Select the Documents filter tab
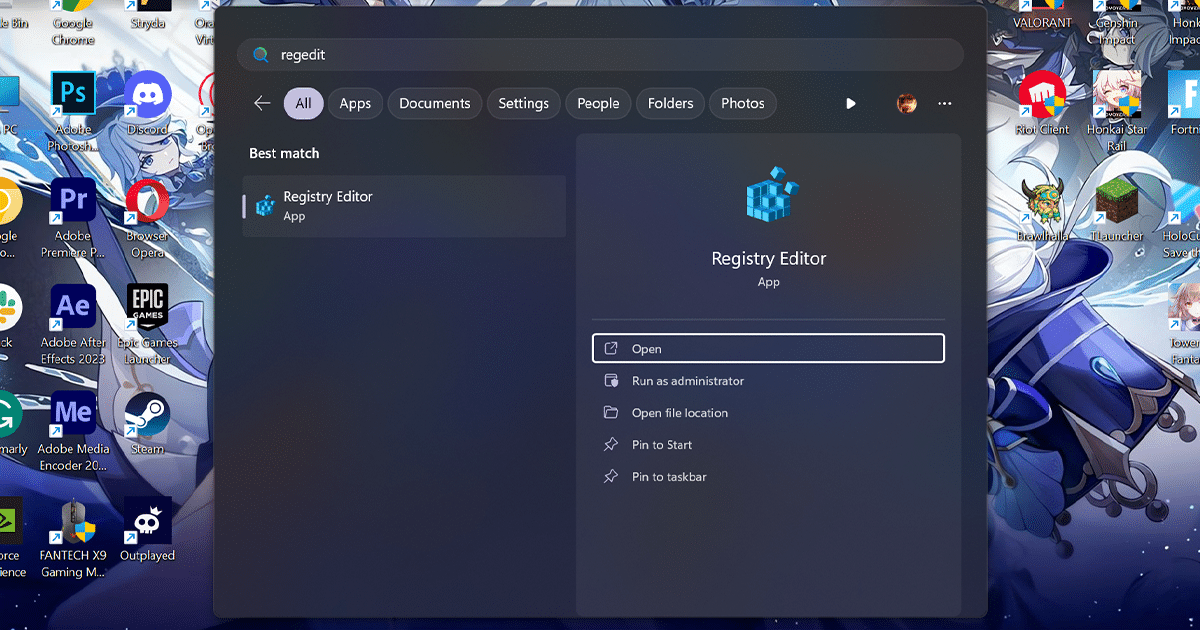Image resolution: width=1200 pixels, height=630 pixels. pos(434,103)
